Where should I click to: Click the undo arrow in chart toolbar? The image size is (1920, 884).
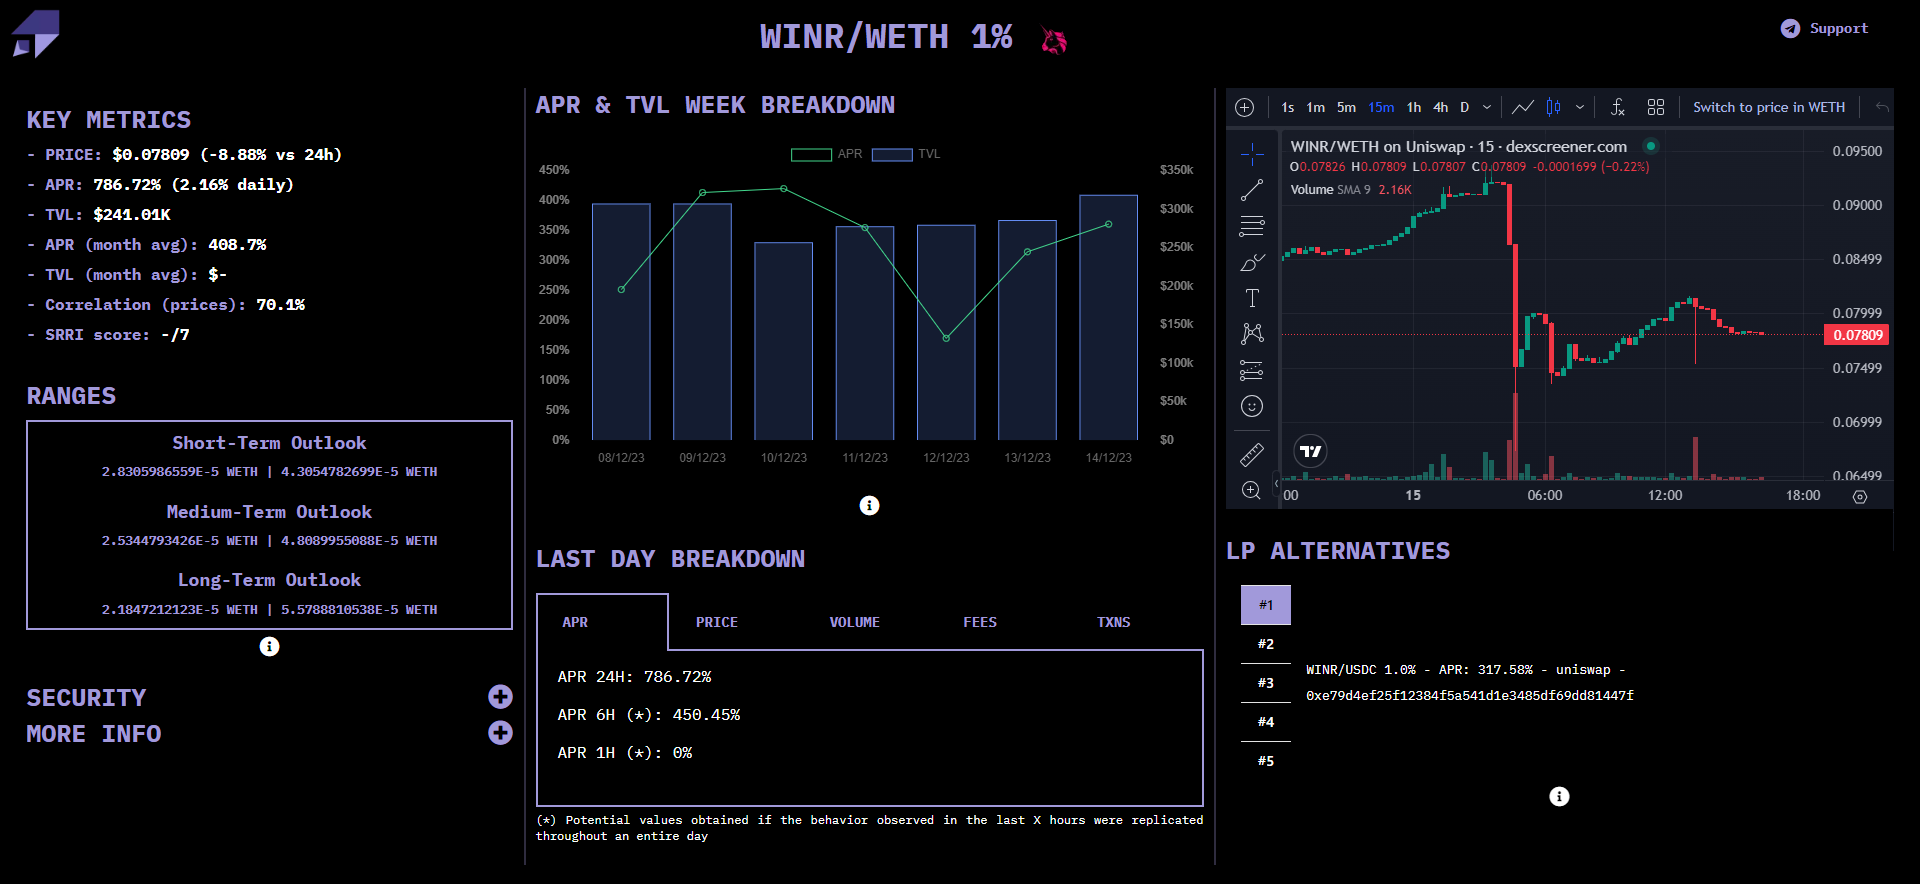coord(1882,107)
